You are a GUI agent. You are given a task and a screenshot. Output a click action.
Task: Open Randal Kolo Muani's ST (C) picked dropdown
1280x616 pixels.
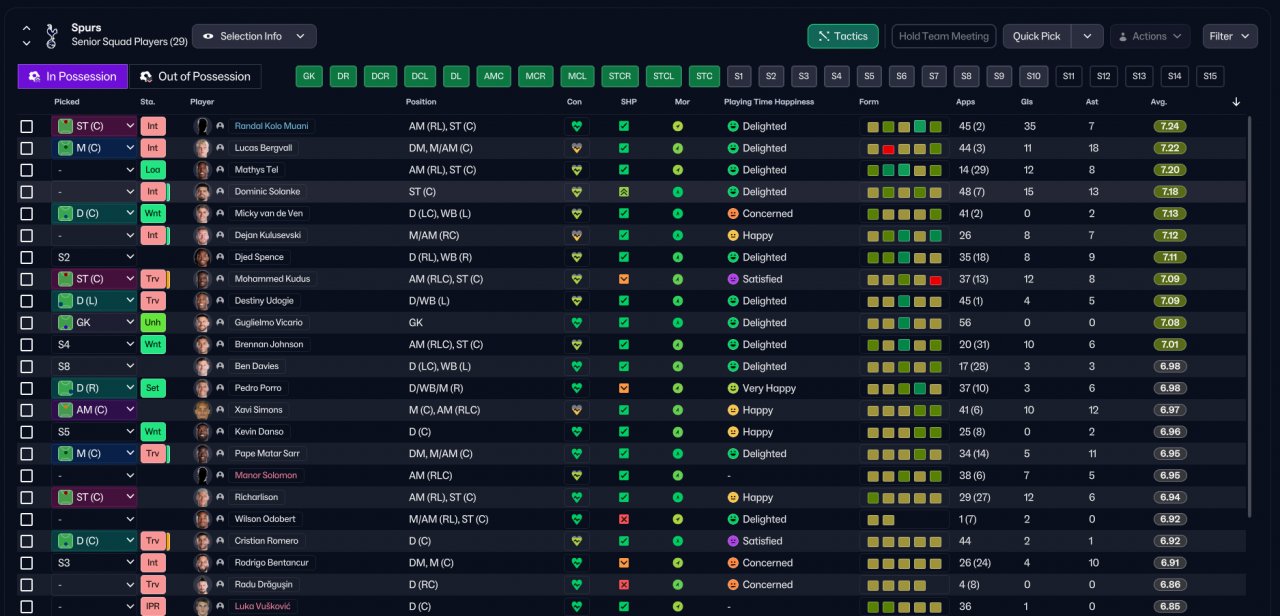coord(94,126)
